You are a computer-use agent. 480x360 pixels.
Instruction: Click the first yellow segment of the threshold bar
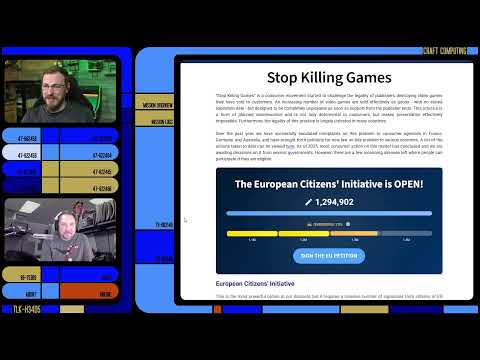252,234
